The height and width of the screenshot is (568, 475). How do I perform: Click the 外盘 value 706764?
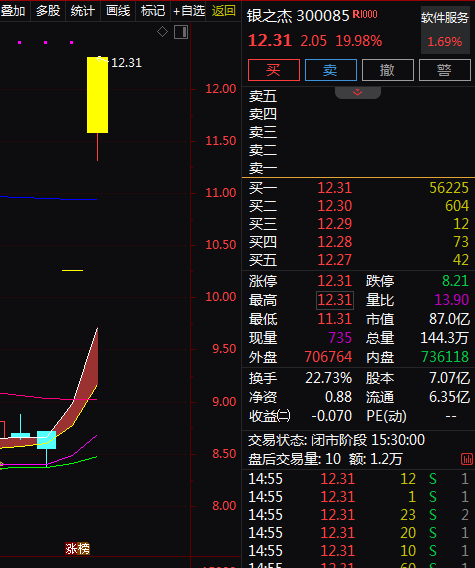click(x=328, y=357)
